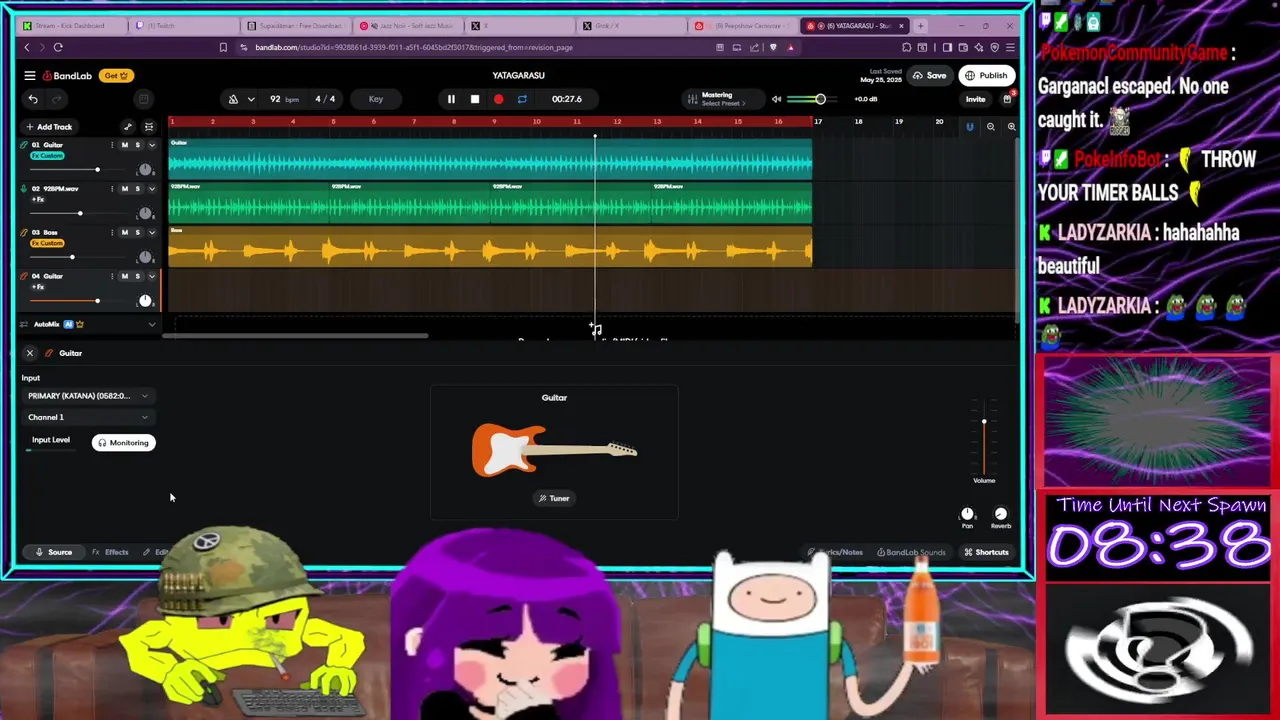Open the notifications icon beside Invite
Image resolution: width=1280 pixels, height=720 pixels.
point(1007,99)
